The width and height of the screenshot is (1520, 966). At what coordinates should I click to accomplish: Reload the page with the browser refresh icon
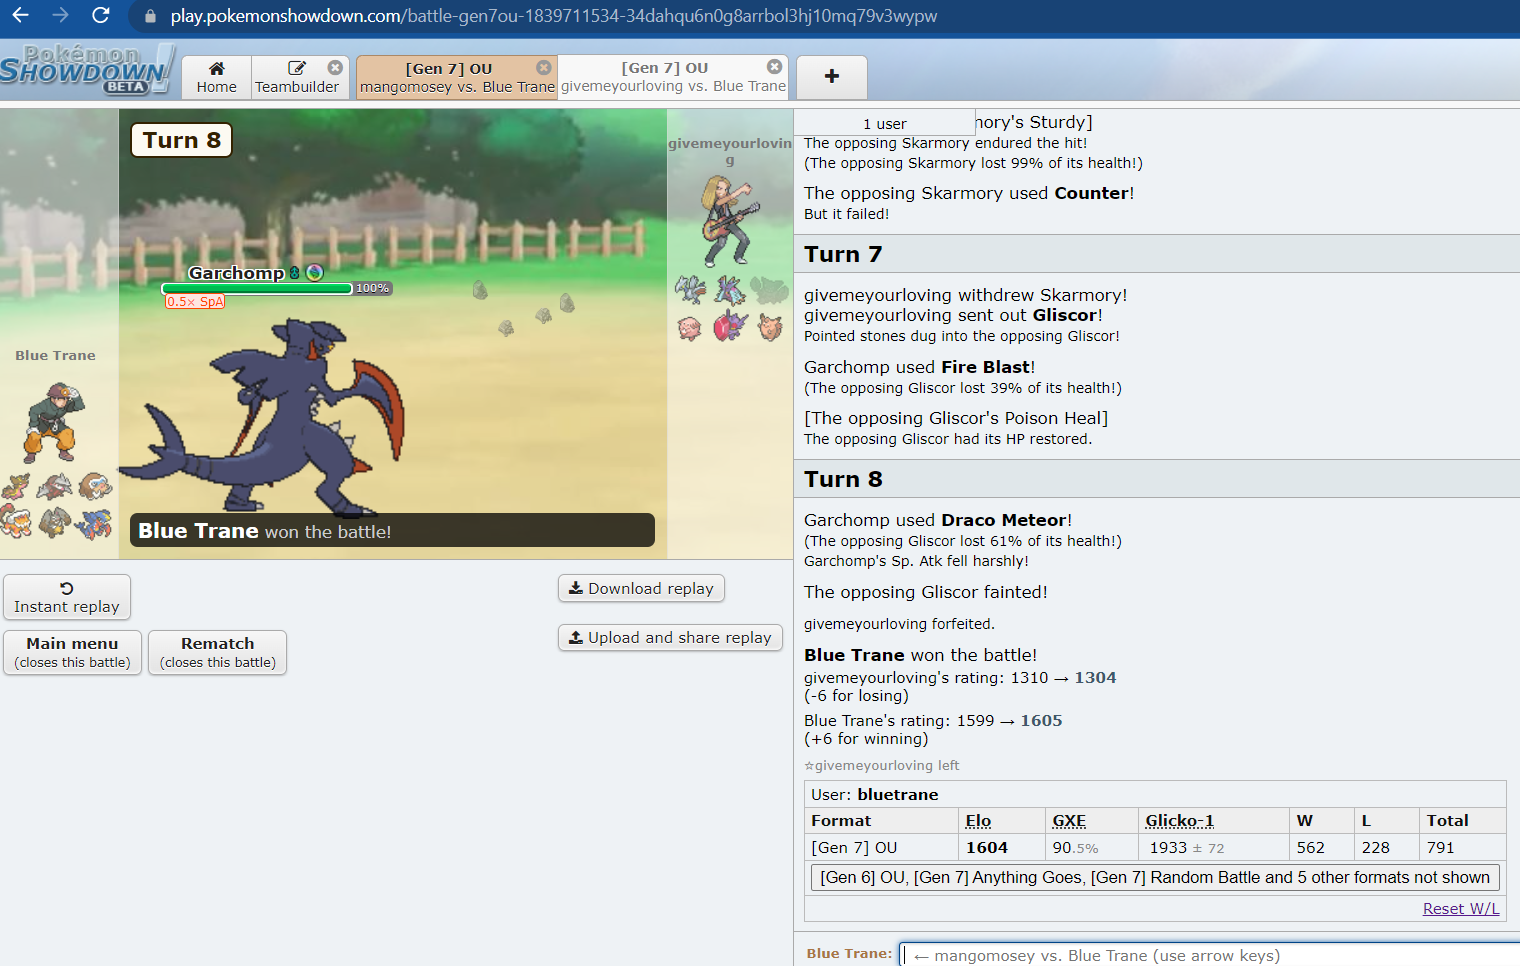point(100,15)
